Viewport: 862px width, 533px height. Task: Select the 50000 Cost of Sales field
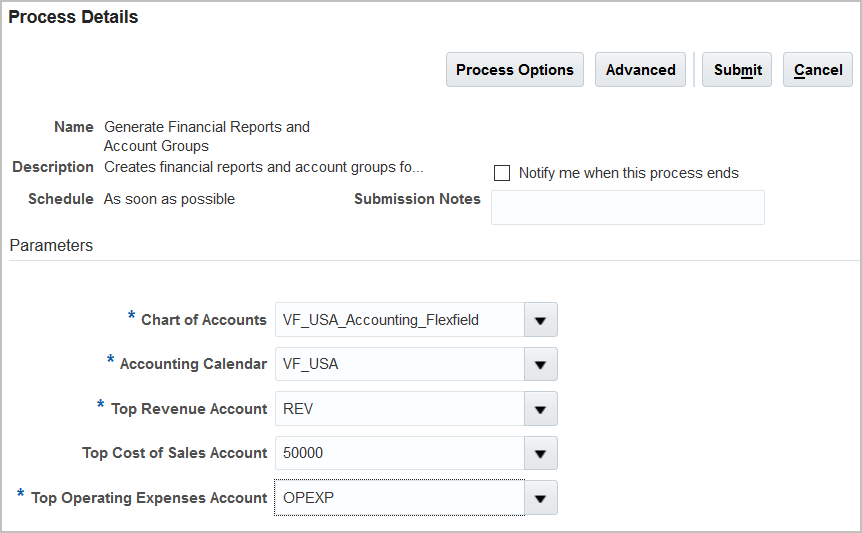(x=399, y=453)
